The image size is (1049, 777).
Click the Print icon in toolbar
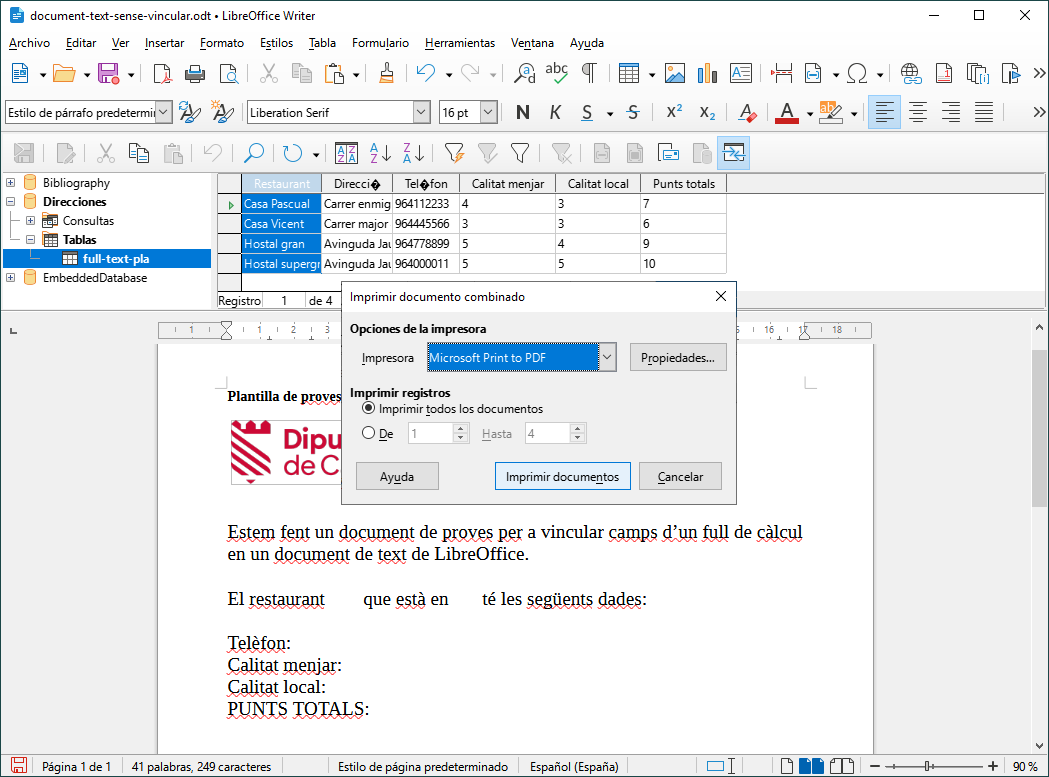[x=195, y=74]
